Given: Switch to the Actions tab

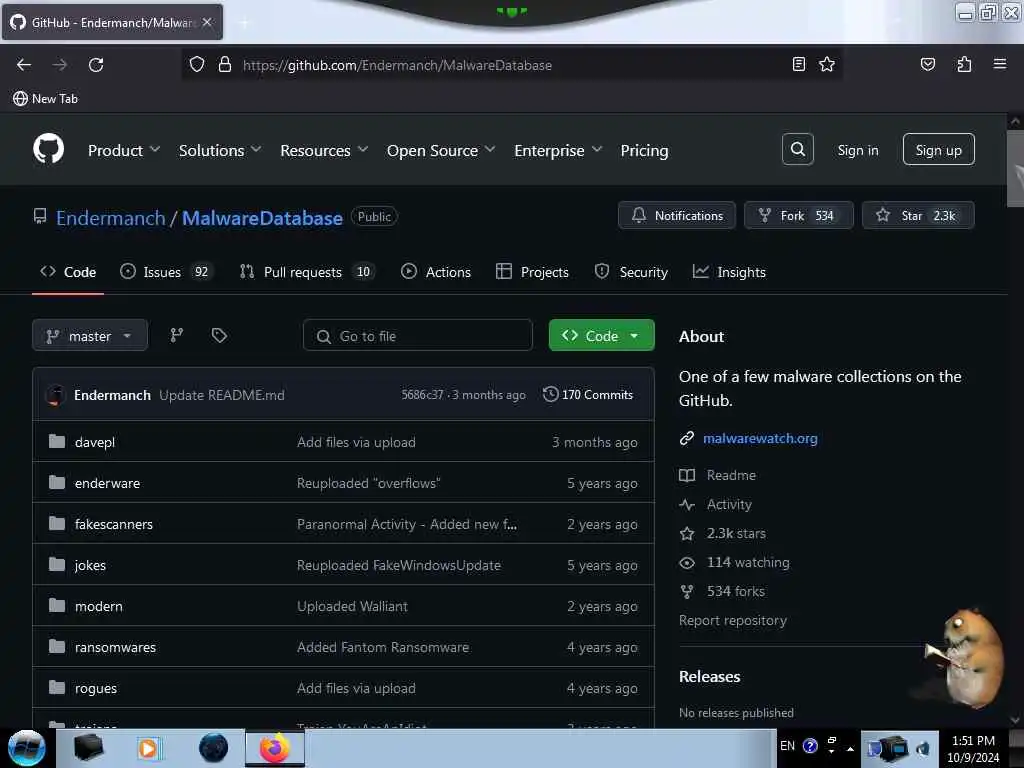Looking at the screenshot, I should [x=436, y=272].
